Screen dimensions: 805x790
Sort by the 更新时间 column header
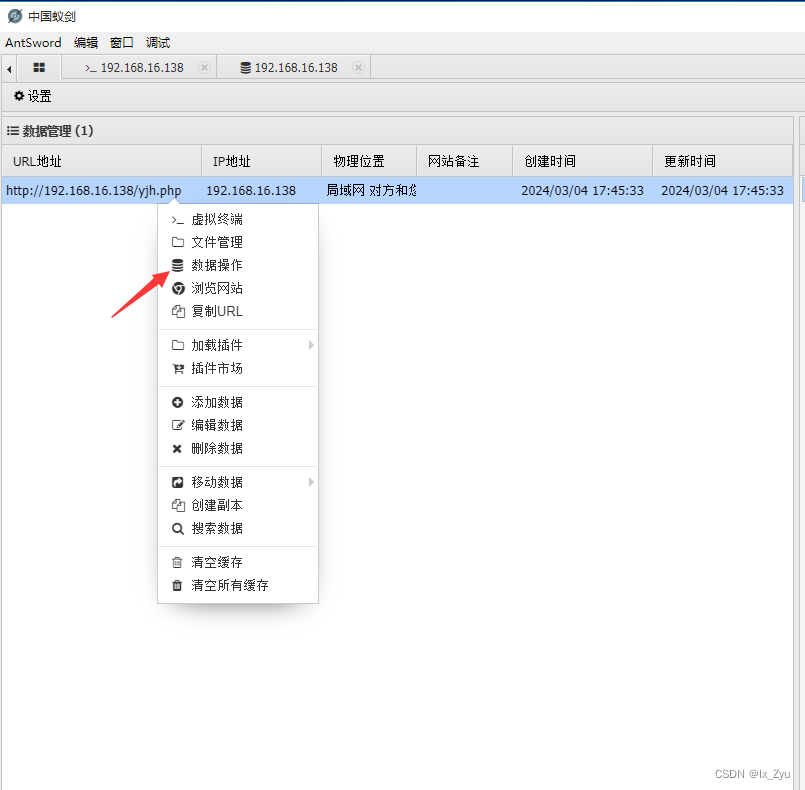click(x=723, y=161)
